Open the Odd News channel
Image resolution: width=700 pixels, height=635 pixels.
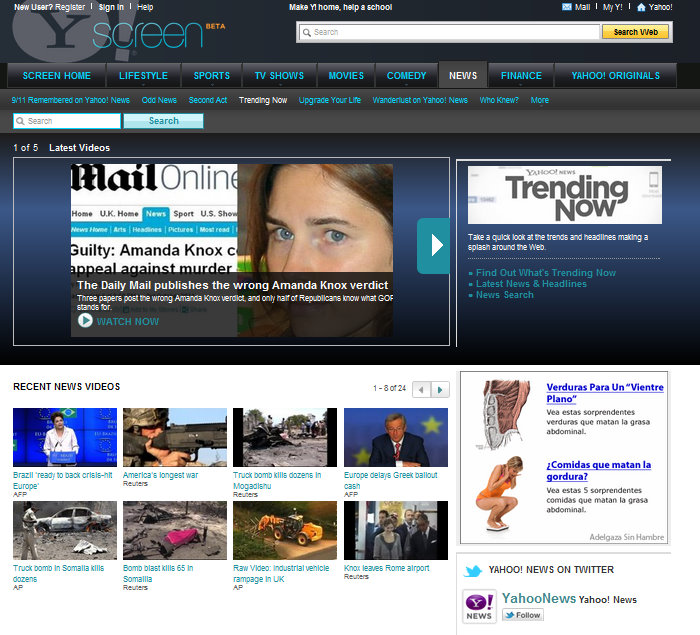pyautogui.click(x=159, y=100)
